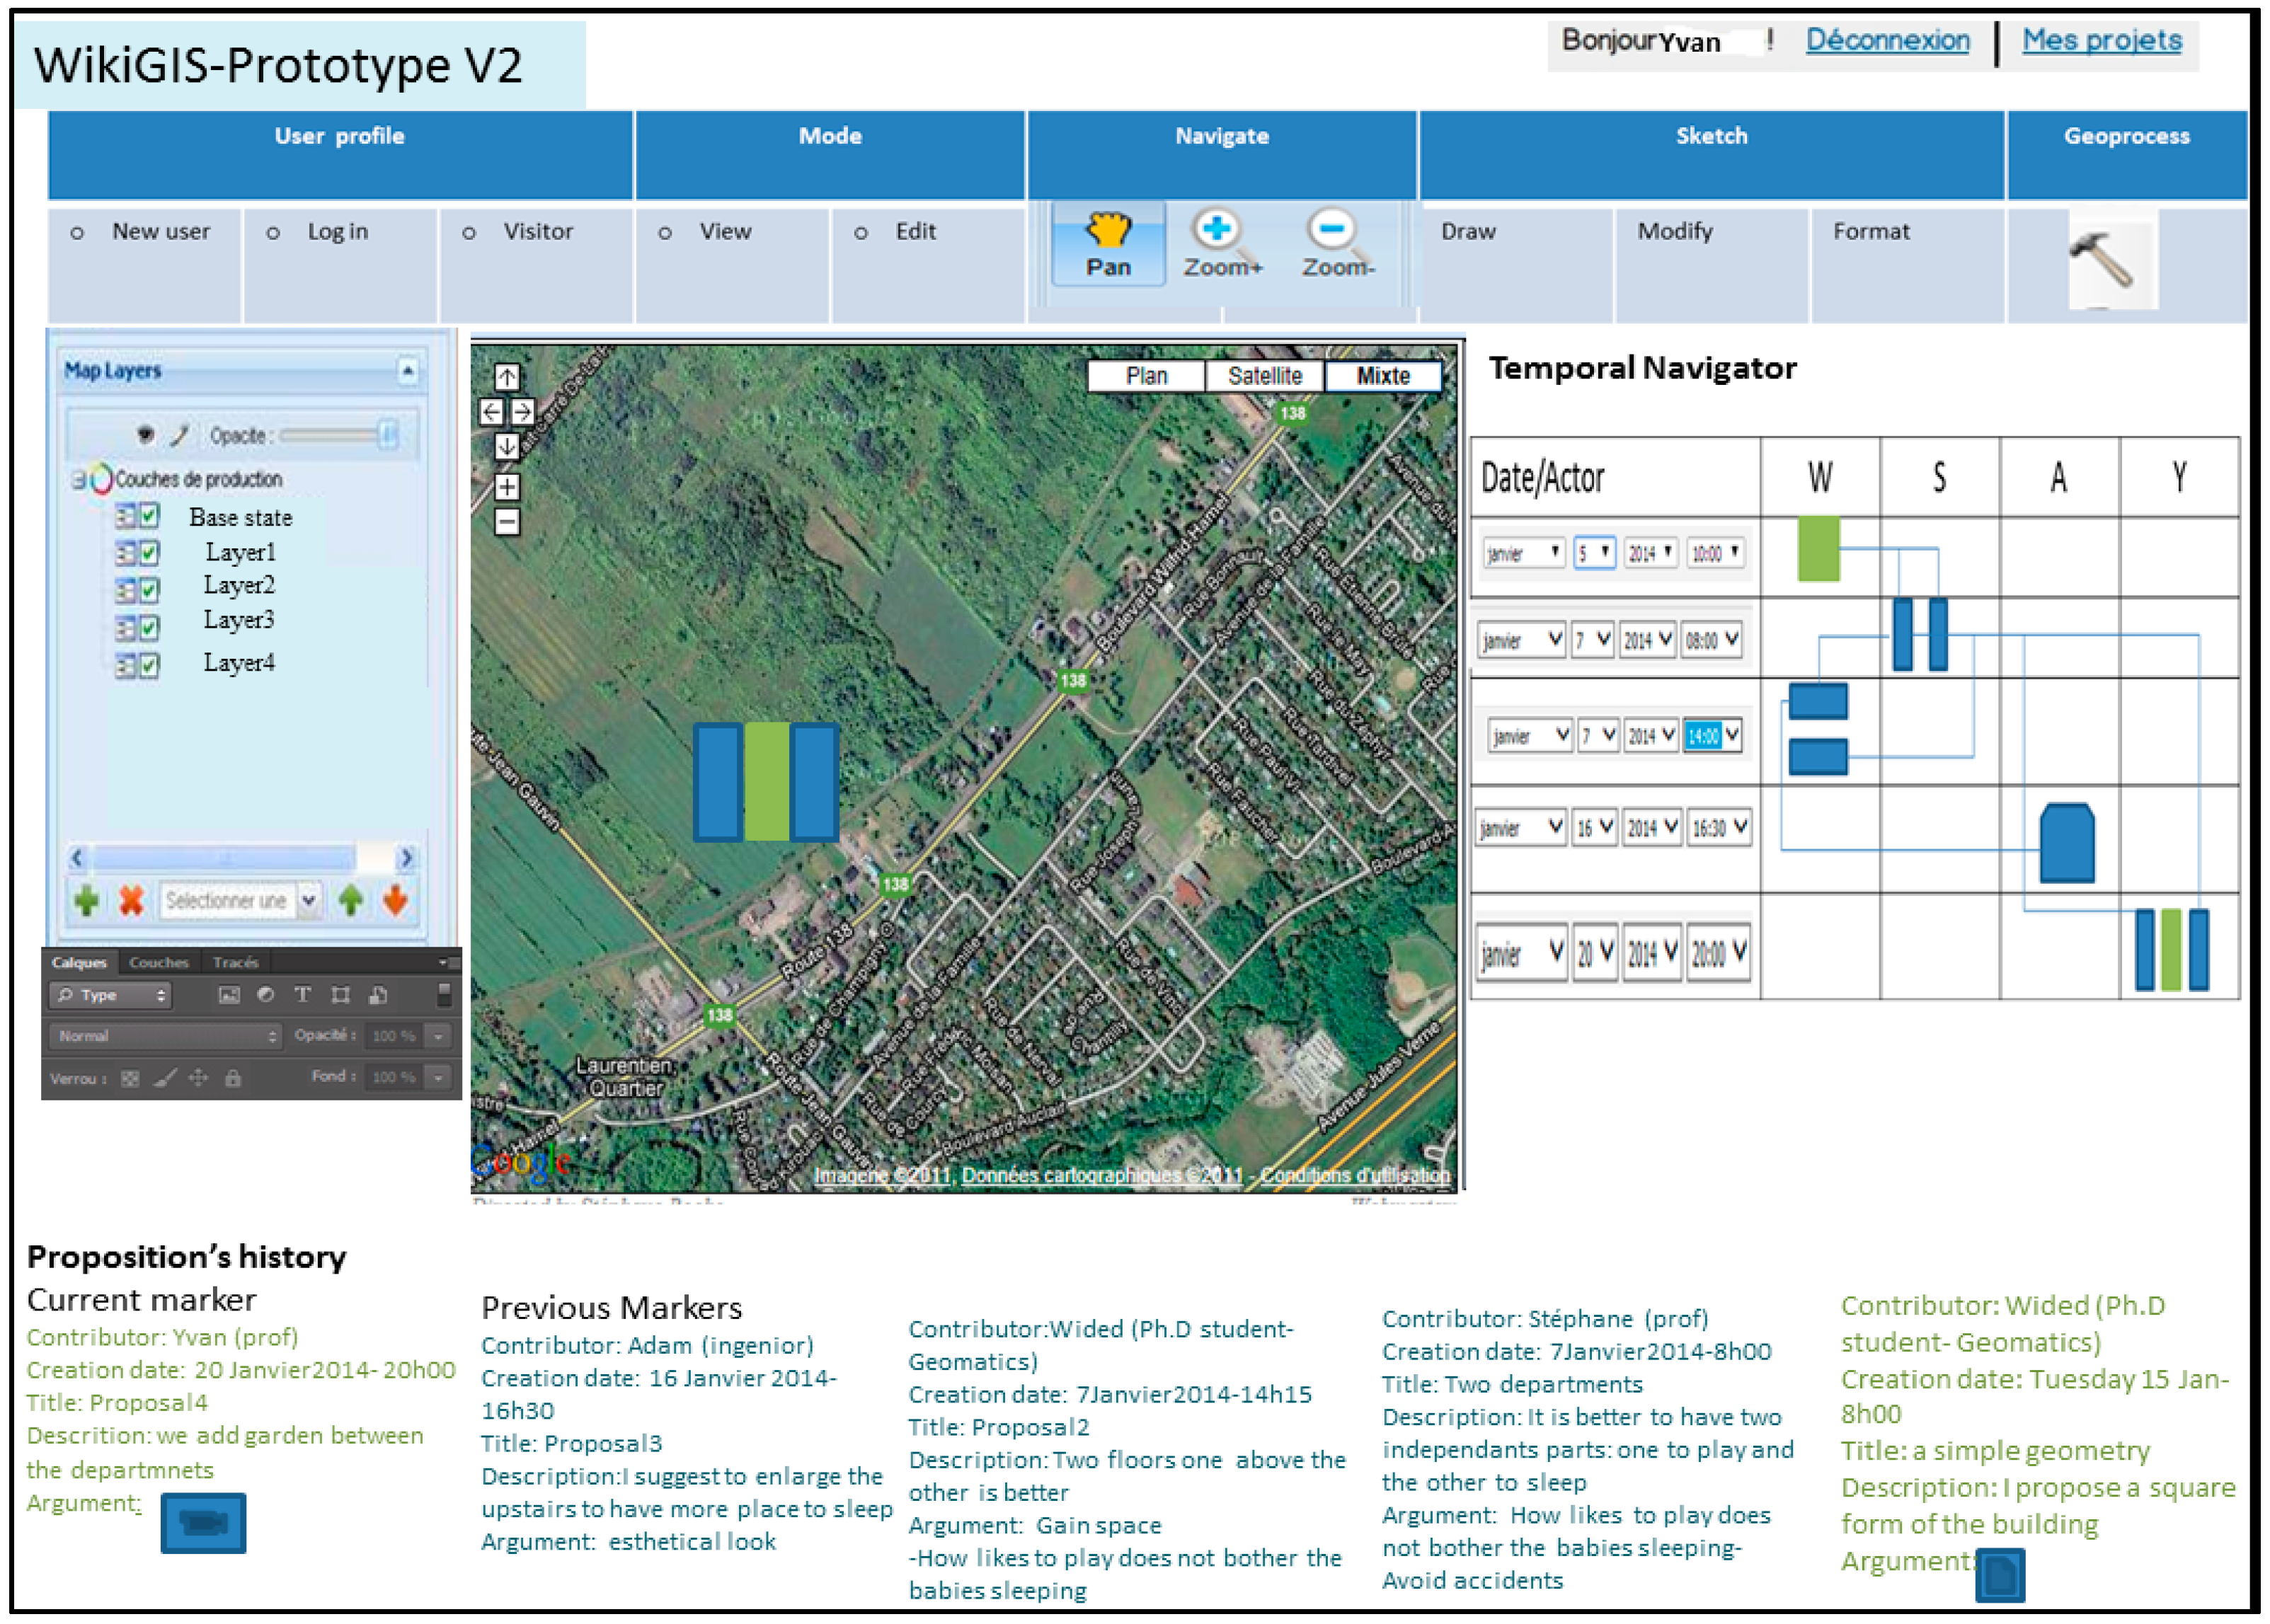Move layer down with orange arrow

click(396, 900)
